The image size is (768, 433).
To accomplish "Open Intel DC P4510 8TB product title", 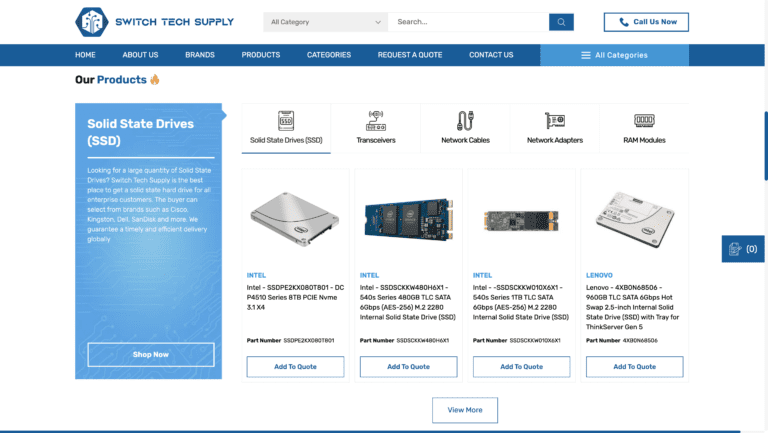I will click(x=294, y=295).
